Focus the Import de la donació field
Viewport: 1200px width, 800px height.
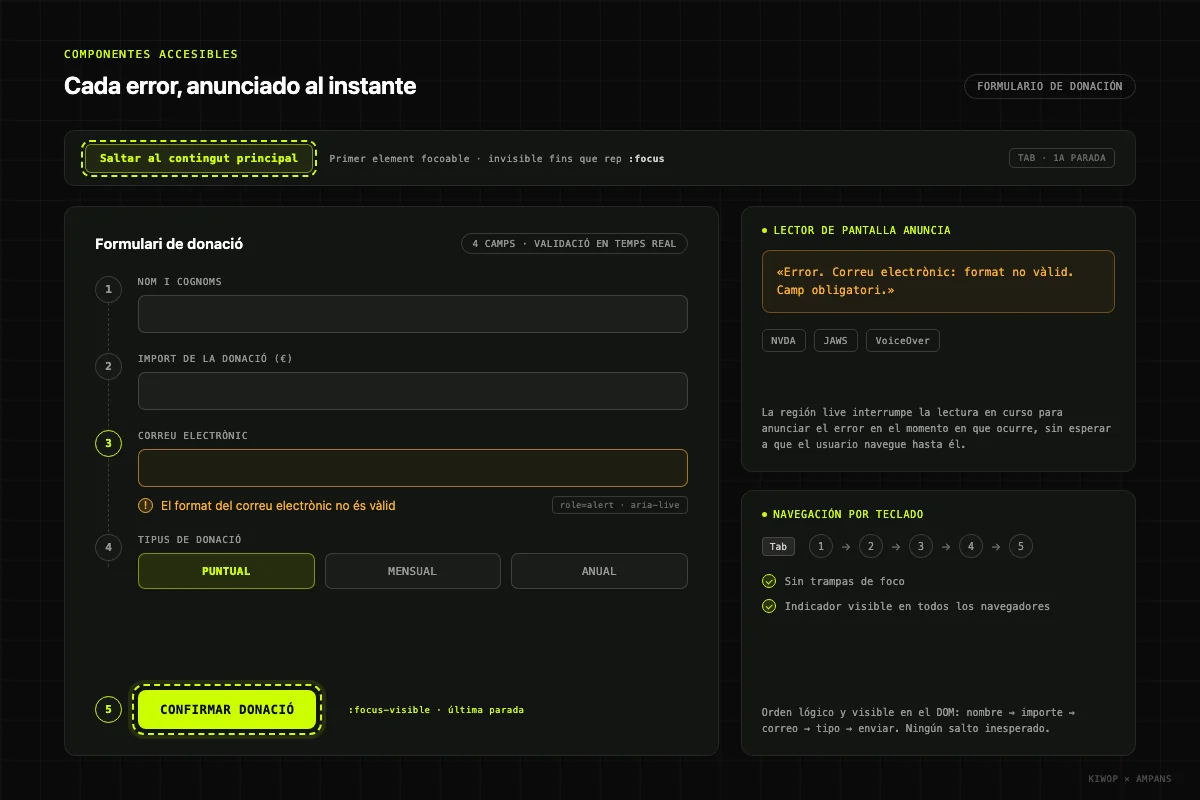(x=412, y=391)
